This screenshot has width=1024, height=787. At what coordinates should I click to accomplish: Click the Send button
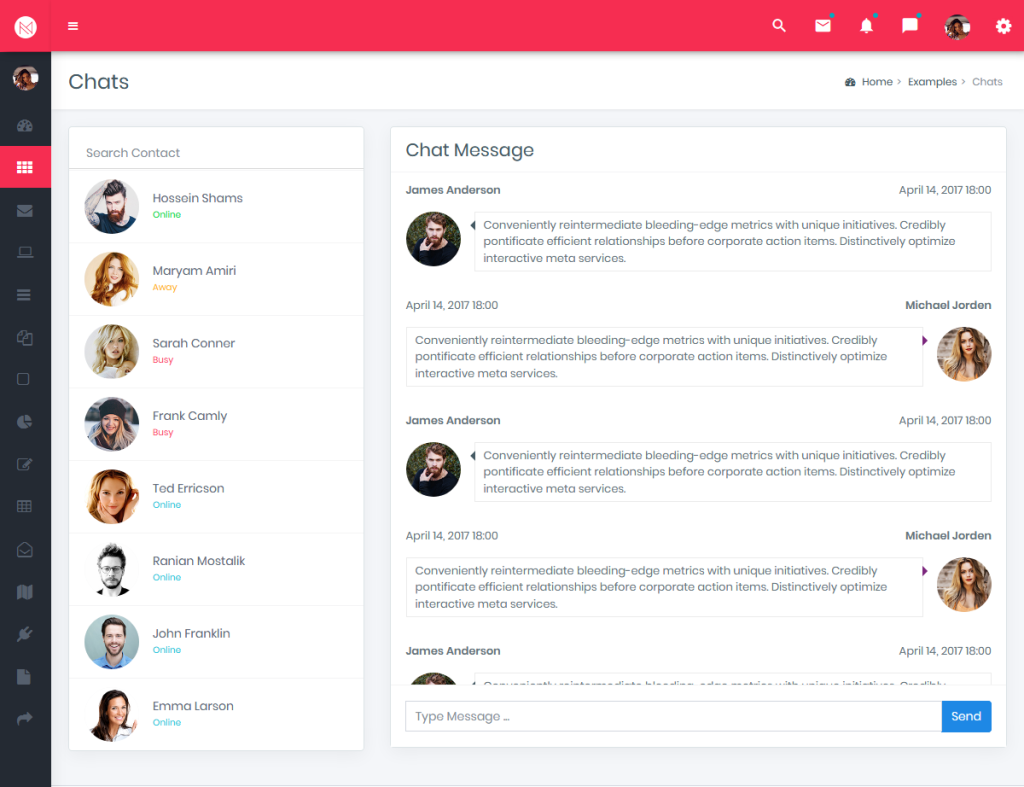coord(965,716)
